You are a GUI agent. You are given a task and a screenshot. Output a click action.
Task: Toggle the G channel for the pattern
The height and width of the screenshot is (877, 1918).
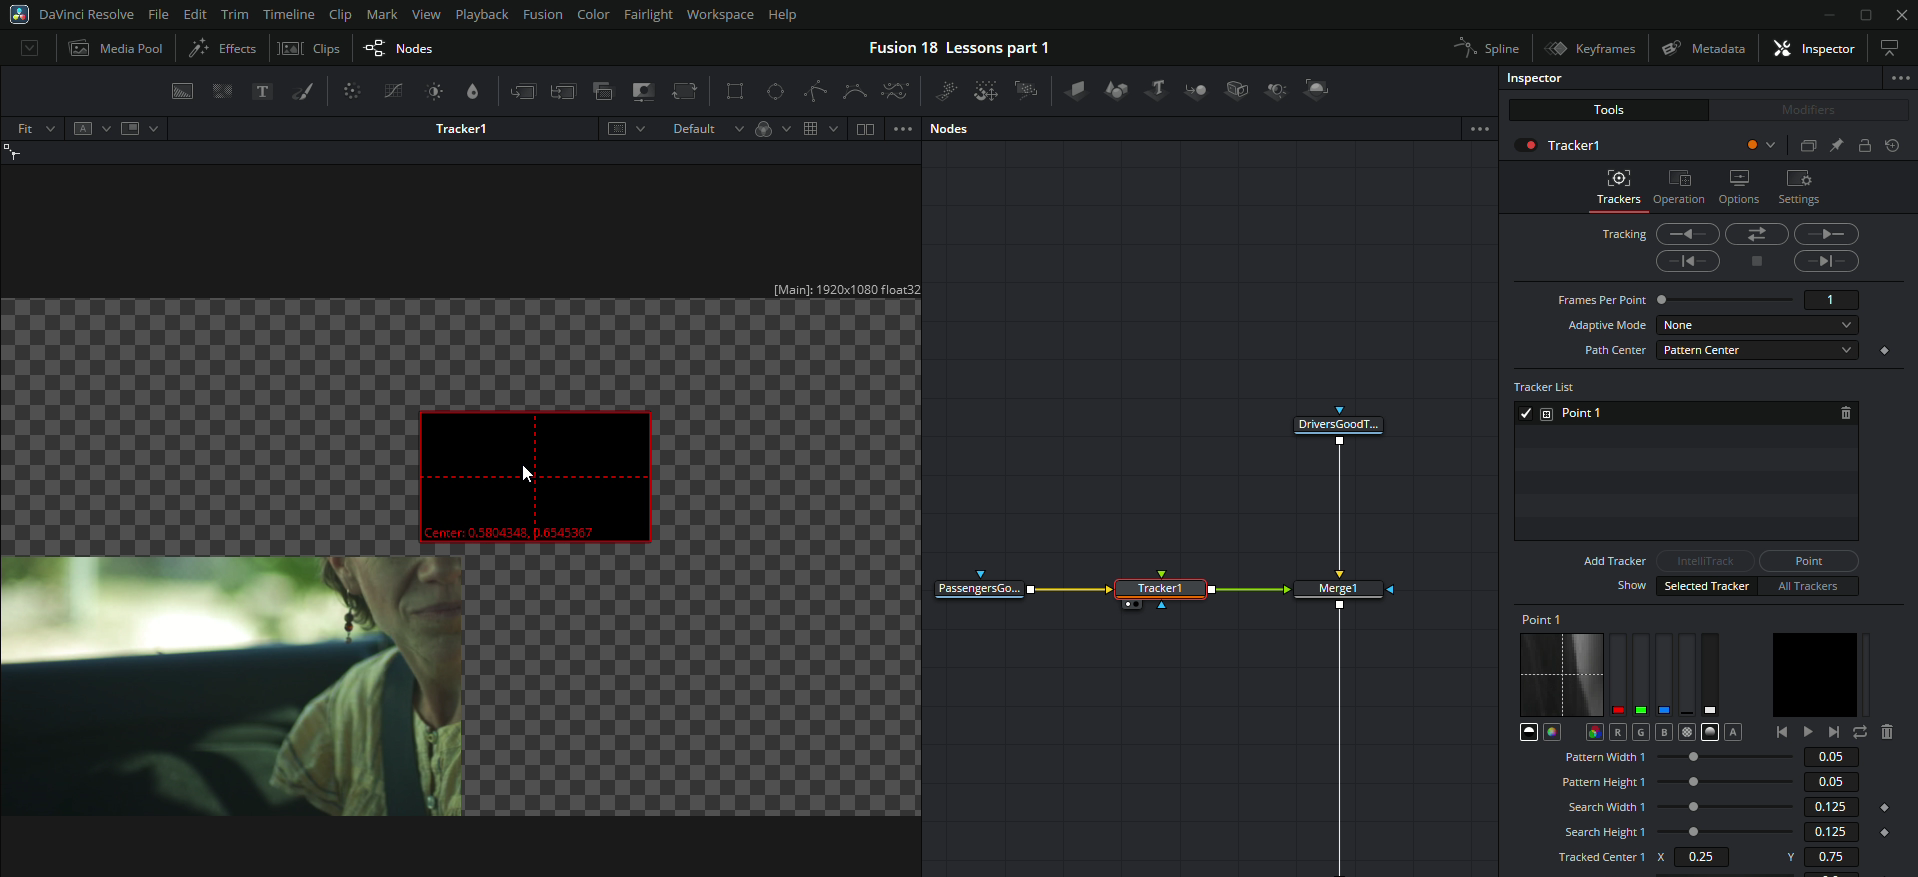[1640, 732]
